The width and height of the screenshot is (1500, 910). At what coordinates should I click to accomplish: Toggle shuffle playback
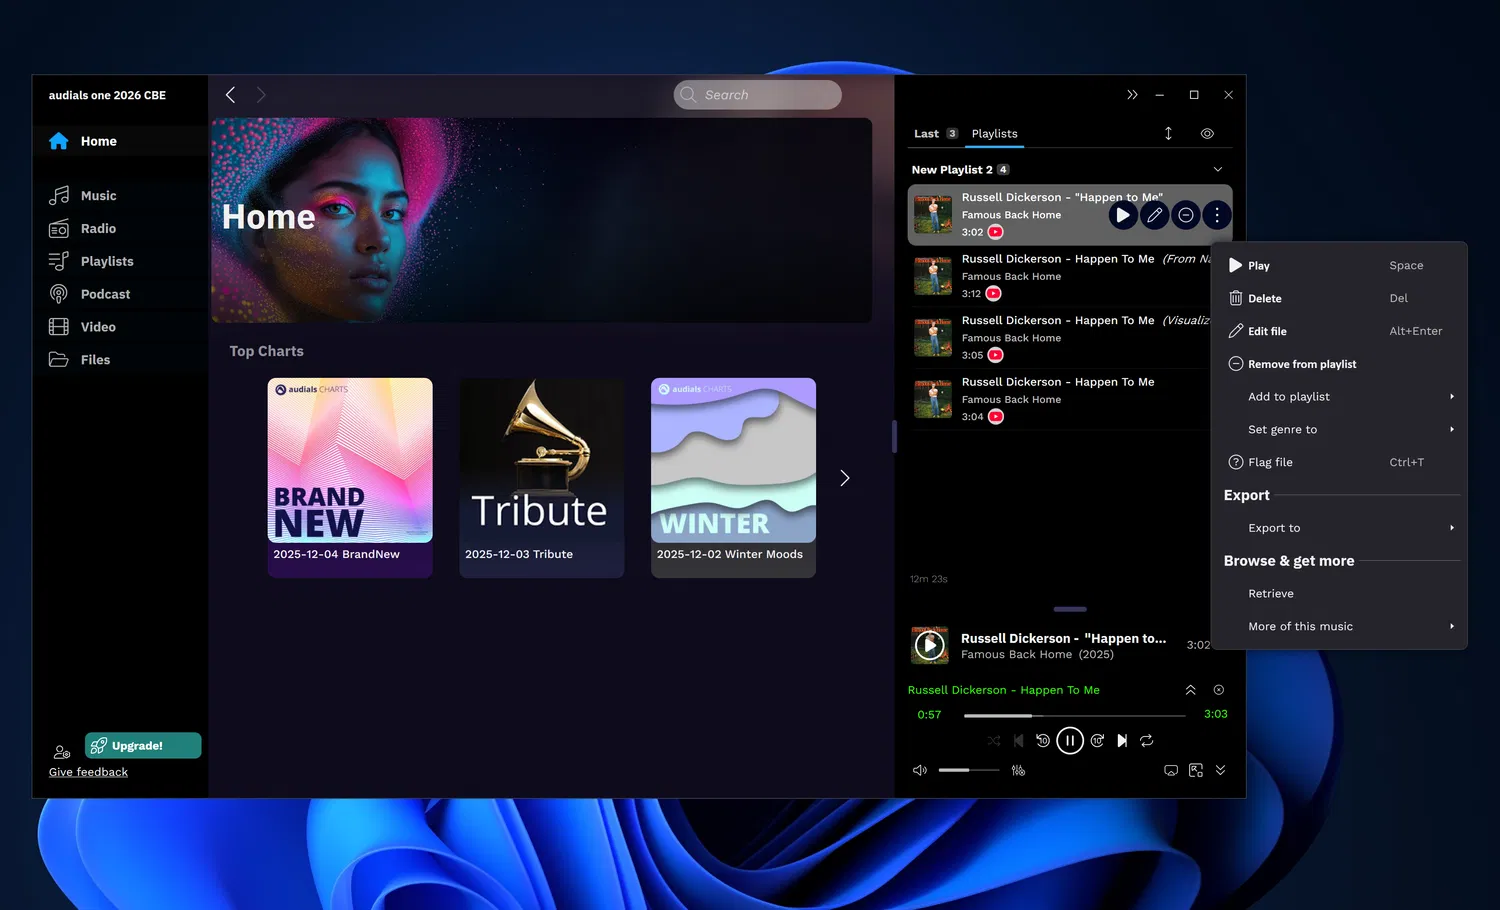(x=993, y=741)
